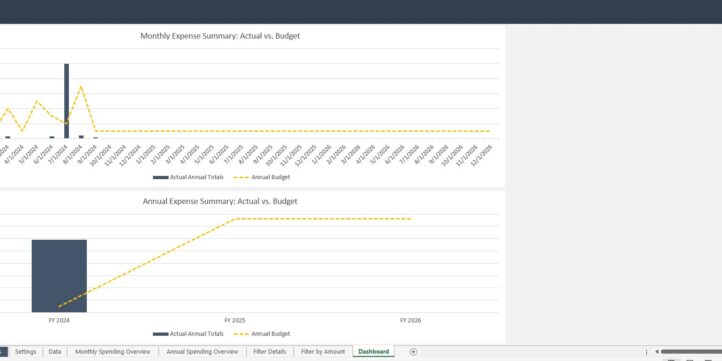
Task: Open the Data sheet tab
Action: [55, 352]
